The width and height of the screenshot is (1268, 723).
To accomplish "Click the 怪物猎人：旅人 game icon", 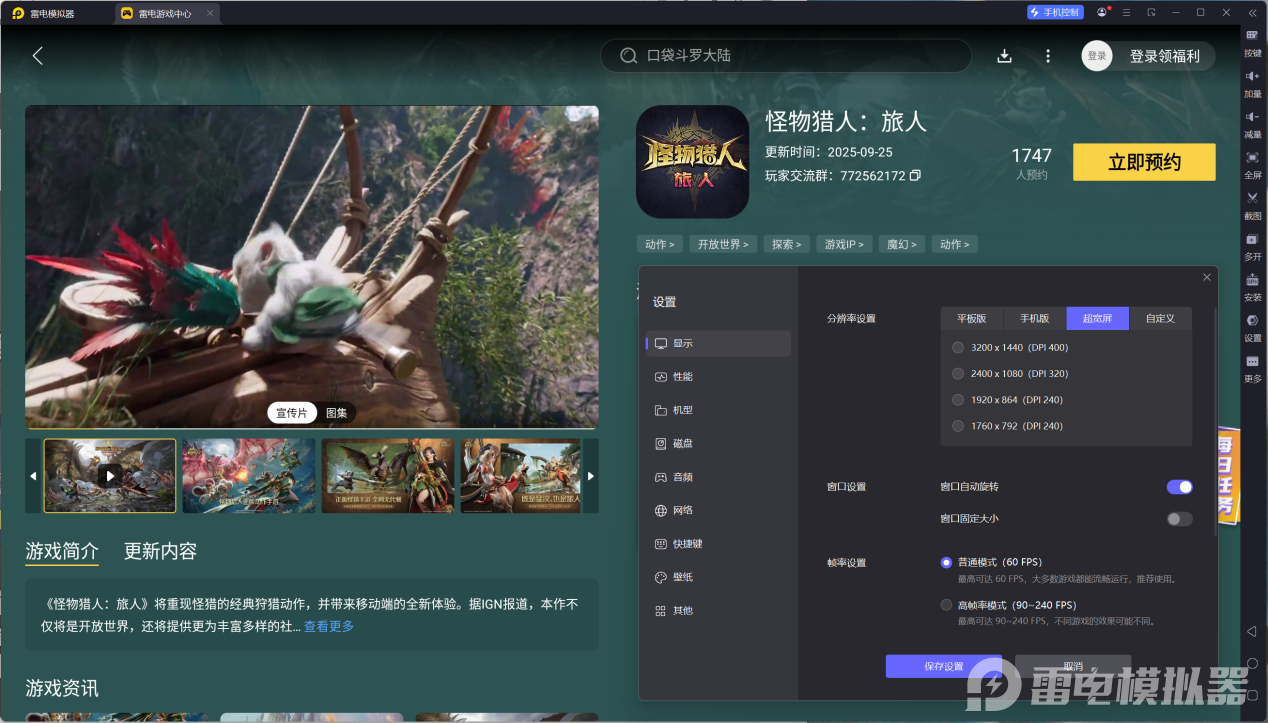I will pos(692,162).
